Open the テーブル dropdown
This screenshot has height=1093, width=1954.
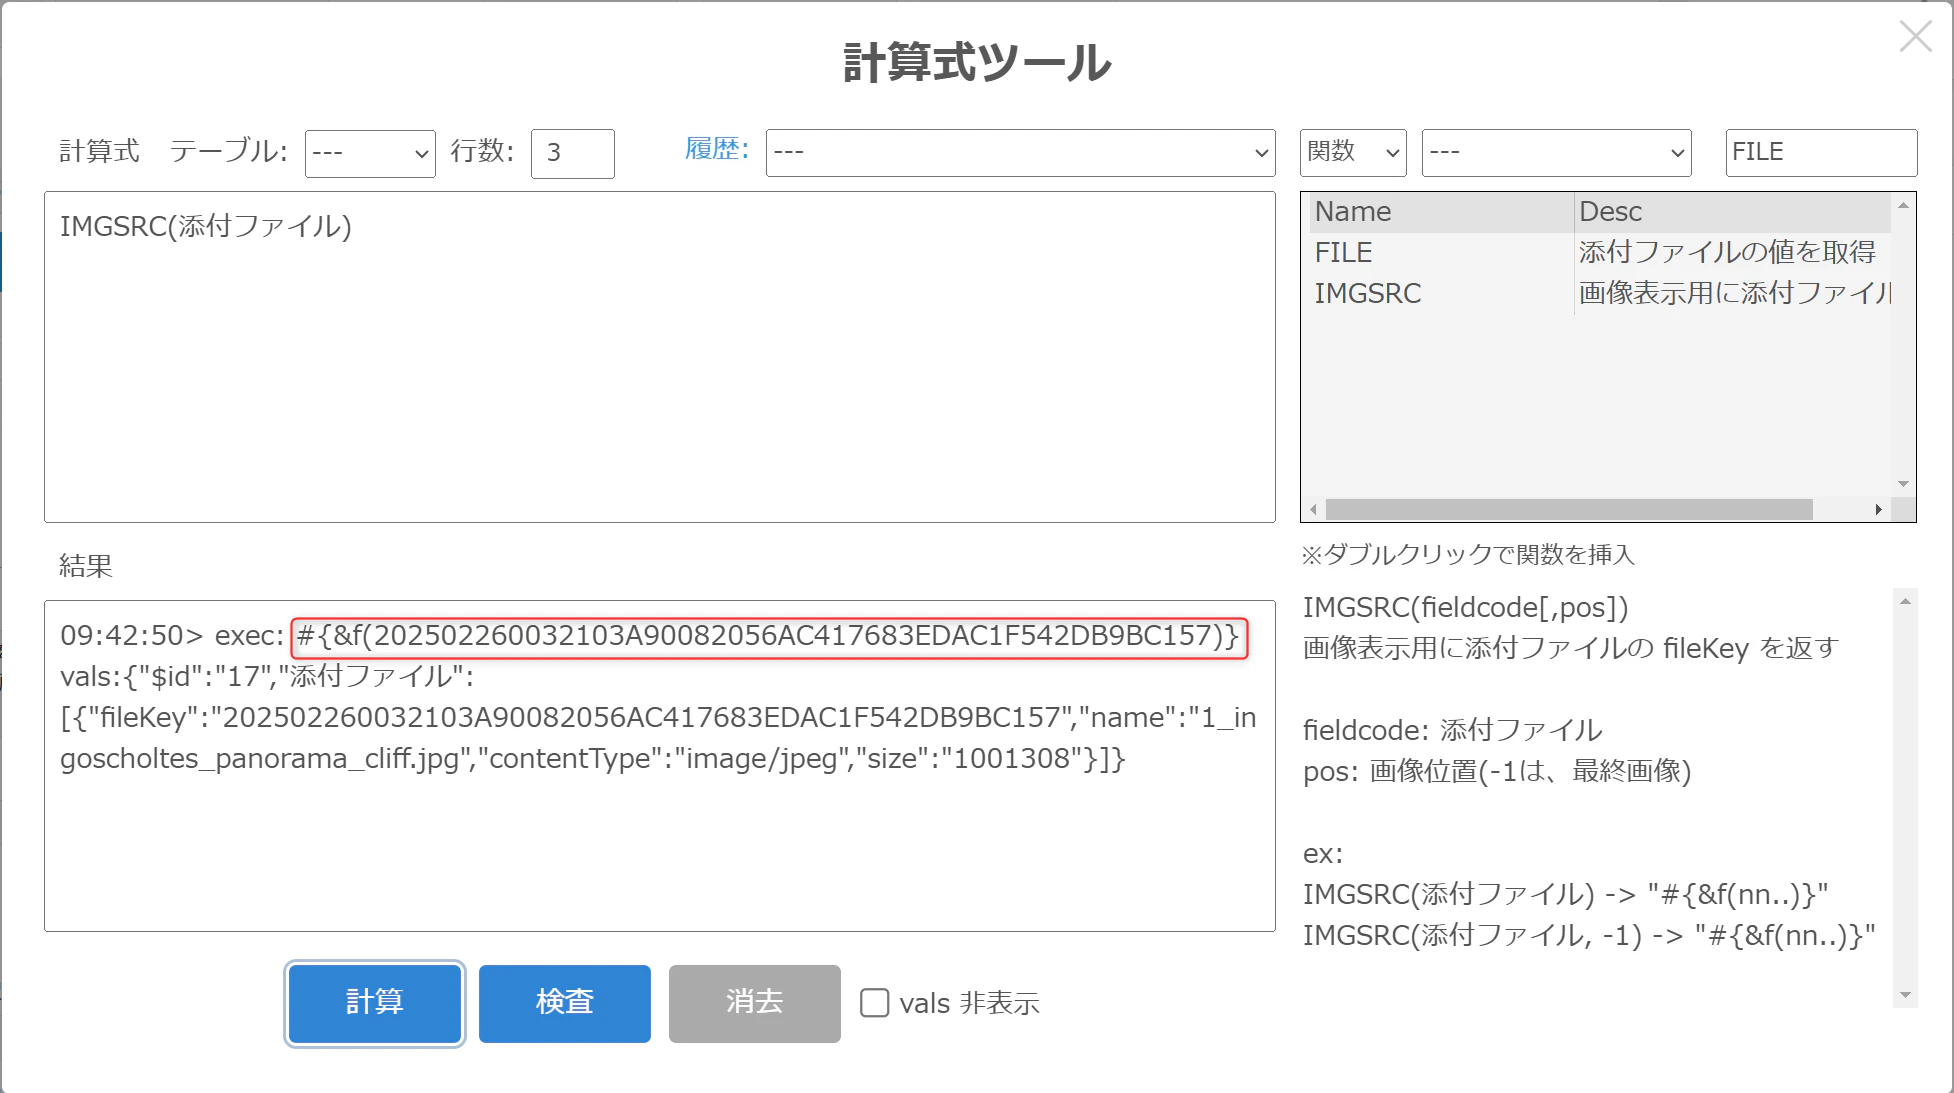tap(370, 153)
